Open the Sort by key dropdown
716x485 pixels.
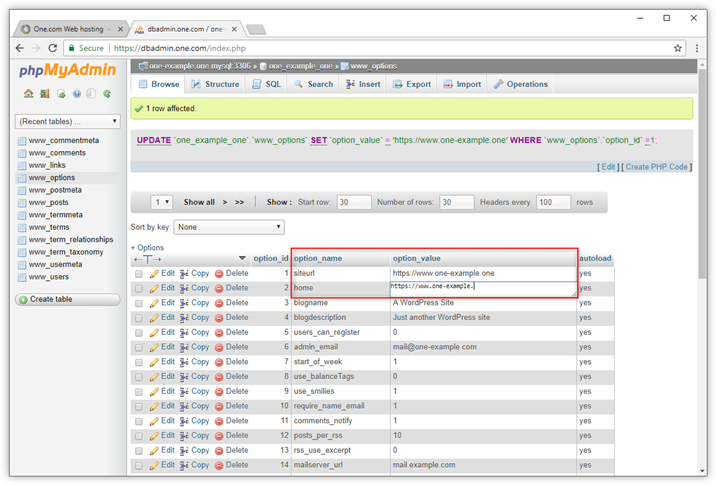[229, 227]
